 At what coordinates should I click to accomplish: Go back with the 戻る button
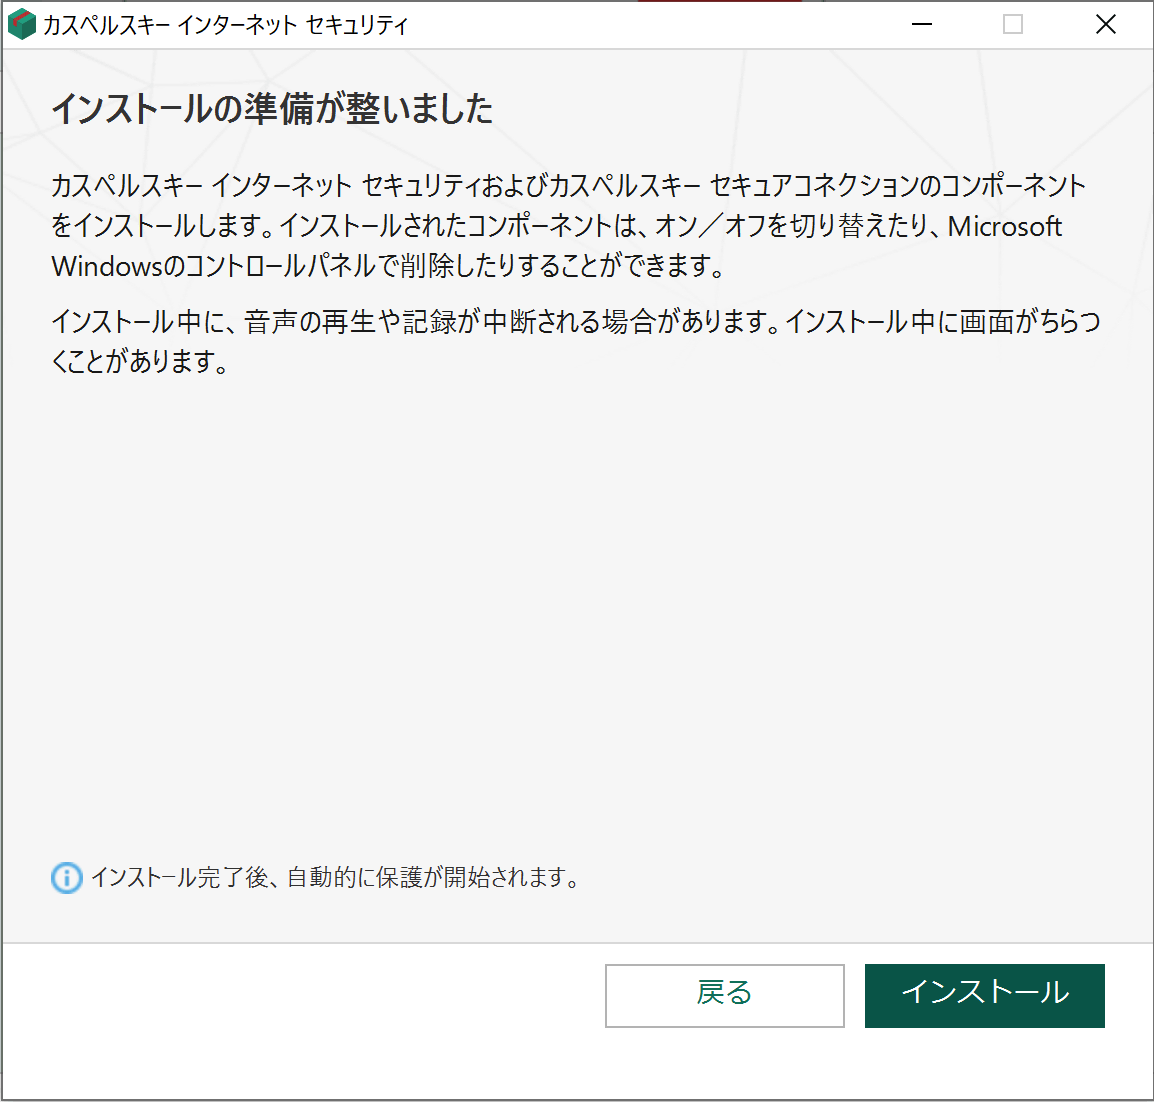click(x=724, y=995)
